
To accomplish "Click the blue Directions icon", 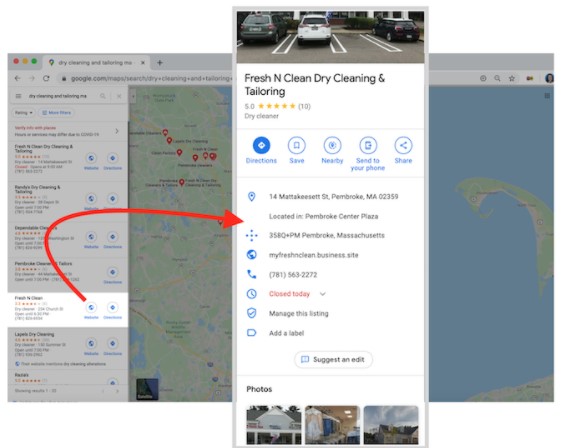I will [x=261, y=146].
